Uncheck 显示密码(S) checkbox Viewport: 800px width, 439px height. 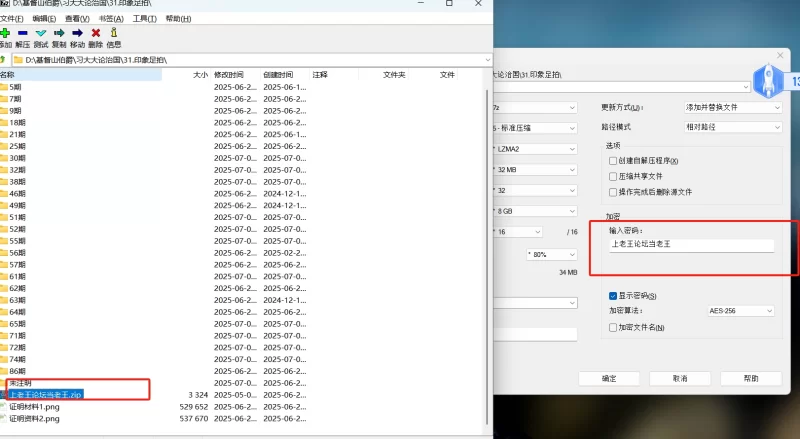613,296
